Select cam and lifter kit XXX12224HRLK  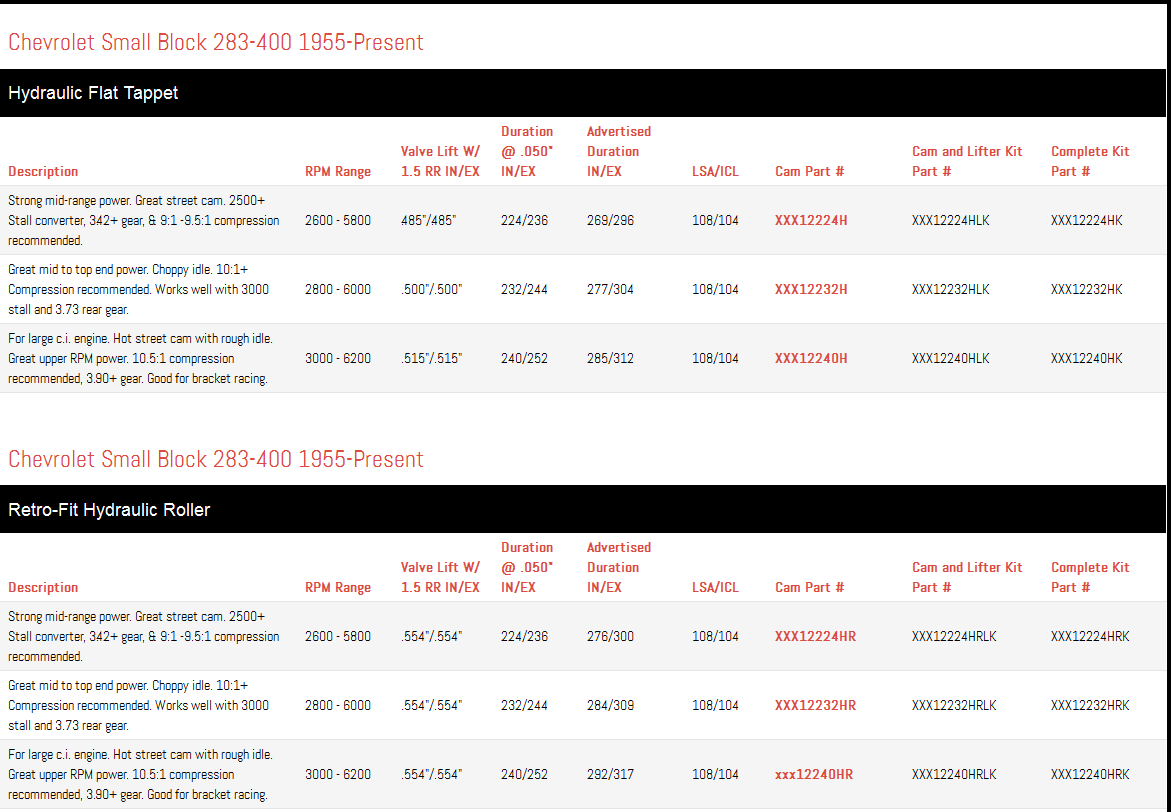[954, 636]
